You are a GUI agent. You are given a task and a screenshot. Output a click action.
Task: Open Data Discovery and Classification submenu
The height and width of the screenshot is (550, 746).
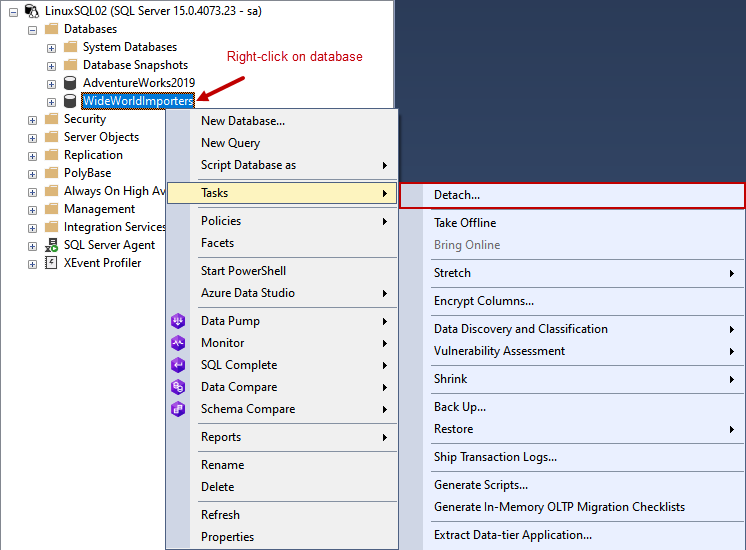(572, 329)
